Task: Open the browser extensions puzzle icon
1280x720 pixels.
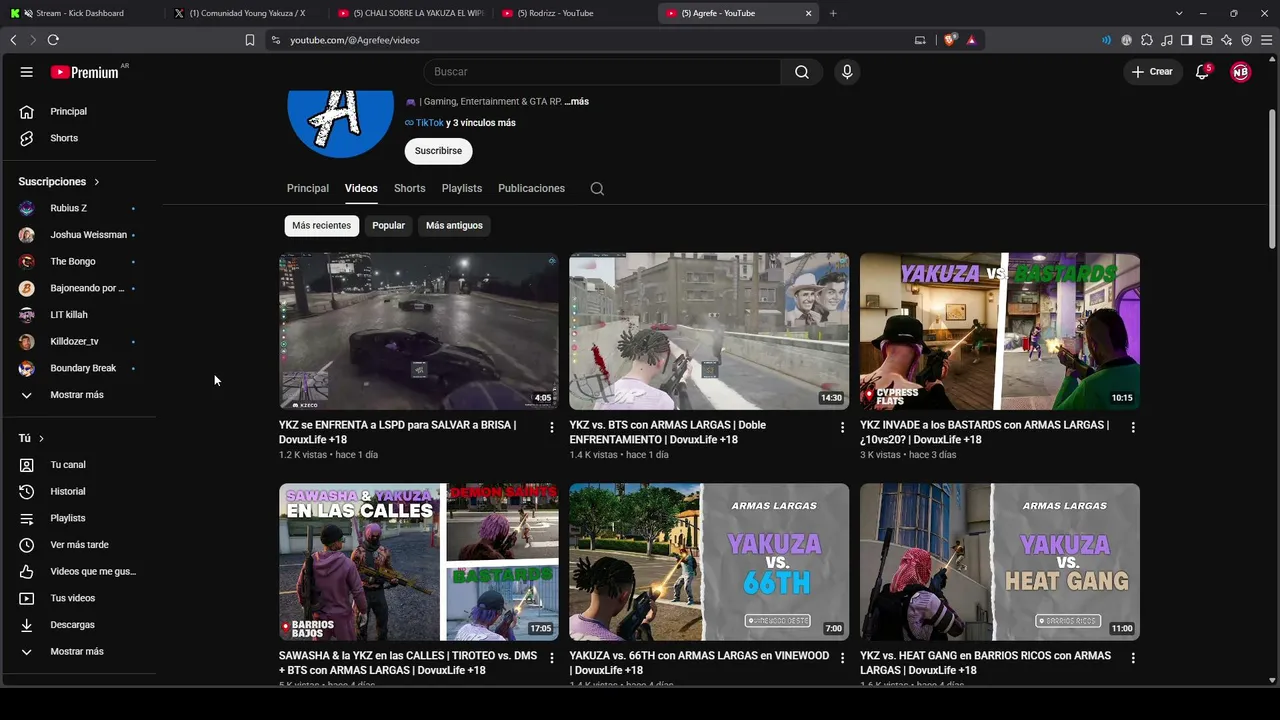Action: pos(1147,40)
